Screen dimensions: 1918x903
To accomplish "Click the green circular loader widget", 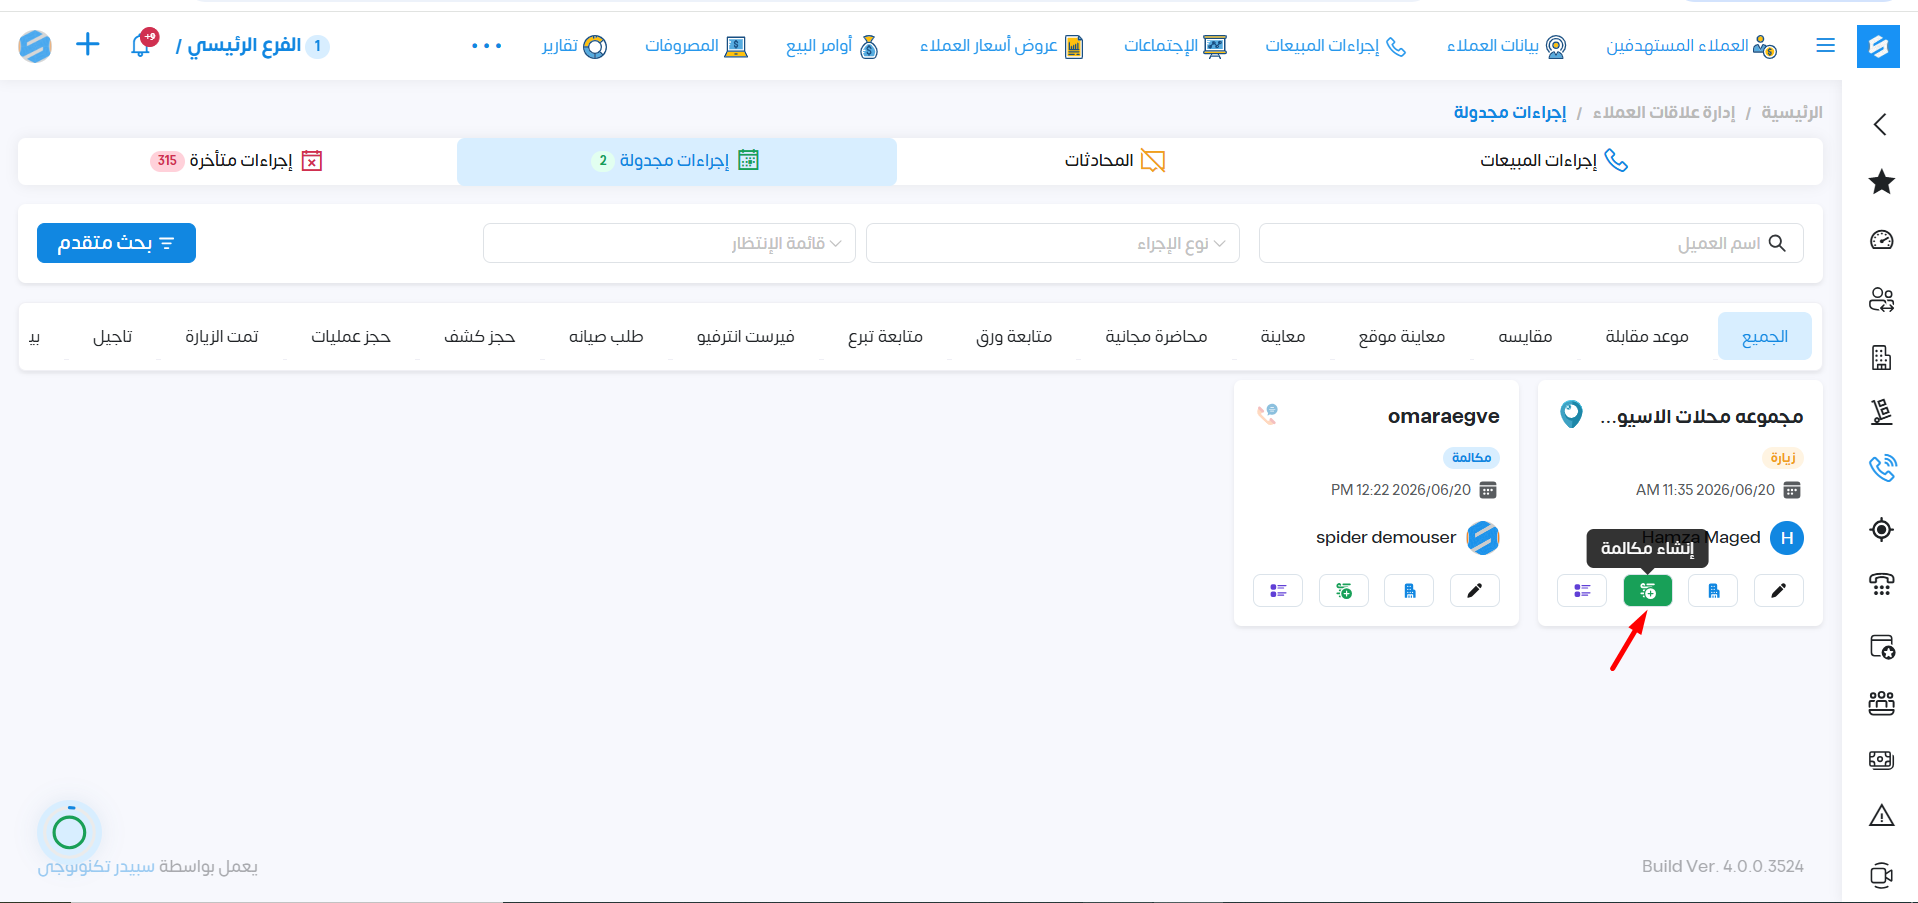I will tap(69, 832).
